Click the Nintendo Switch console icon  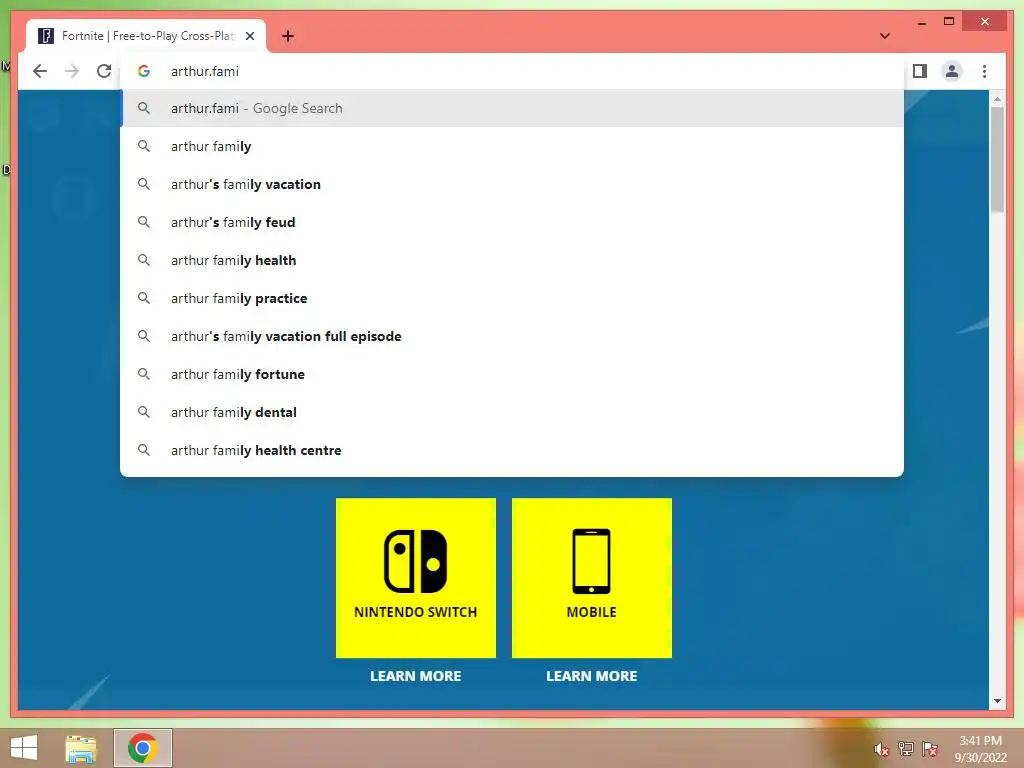point(415,561)
